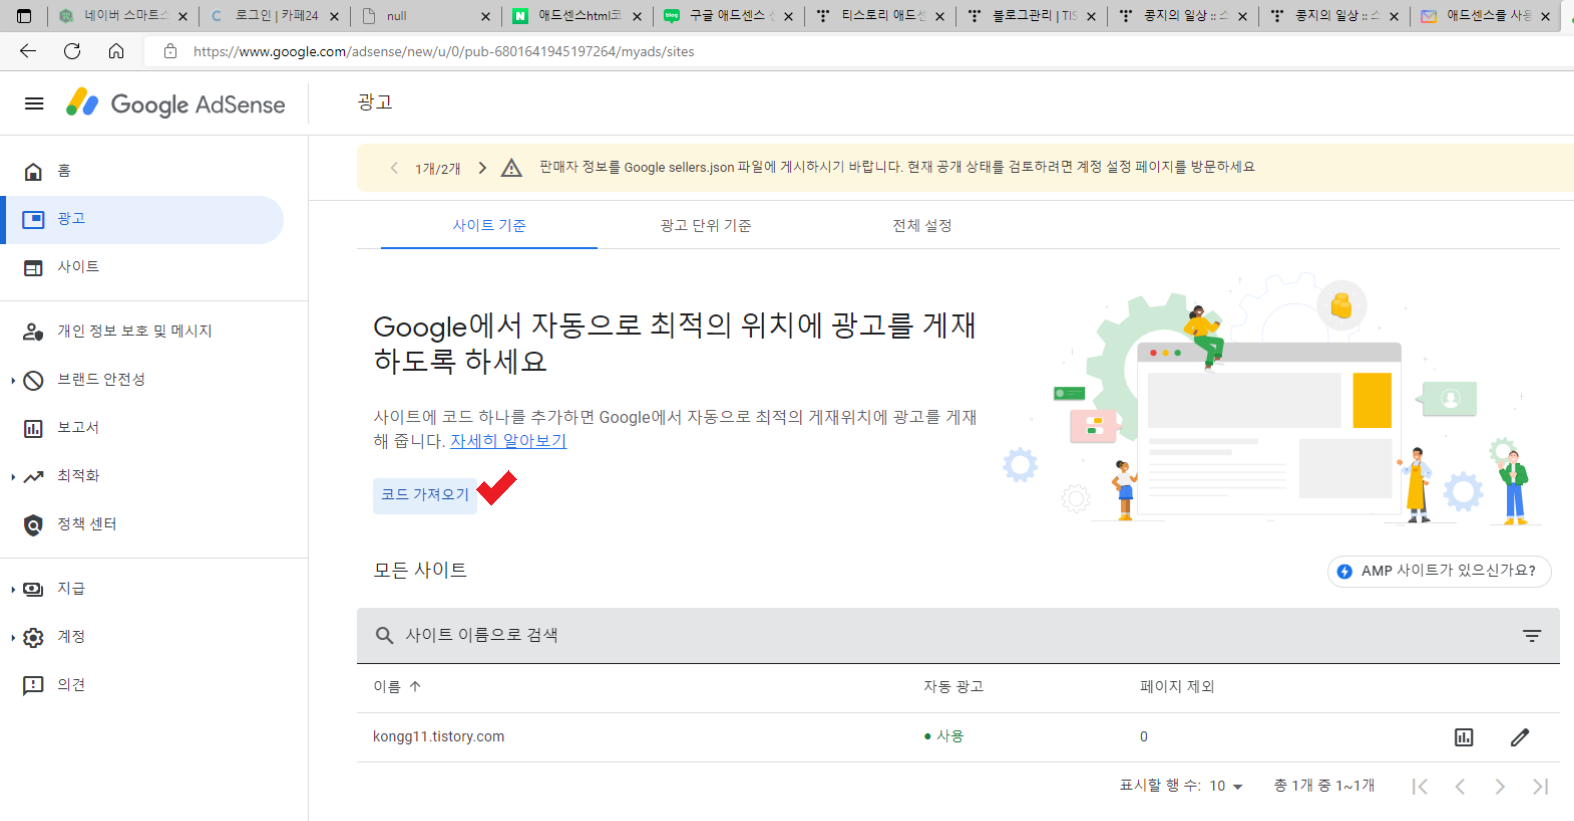Click the 페이지 제외 column header
Screen dimensions: 1574x821
(1177, 687)
